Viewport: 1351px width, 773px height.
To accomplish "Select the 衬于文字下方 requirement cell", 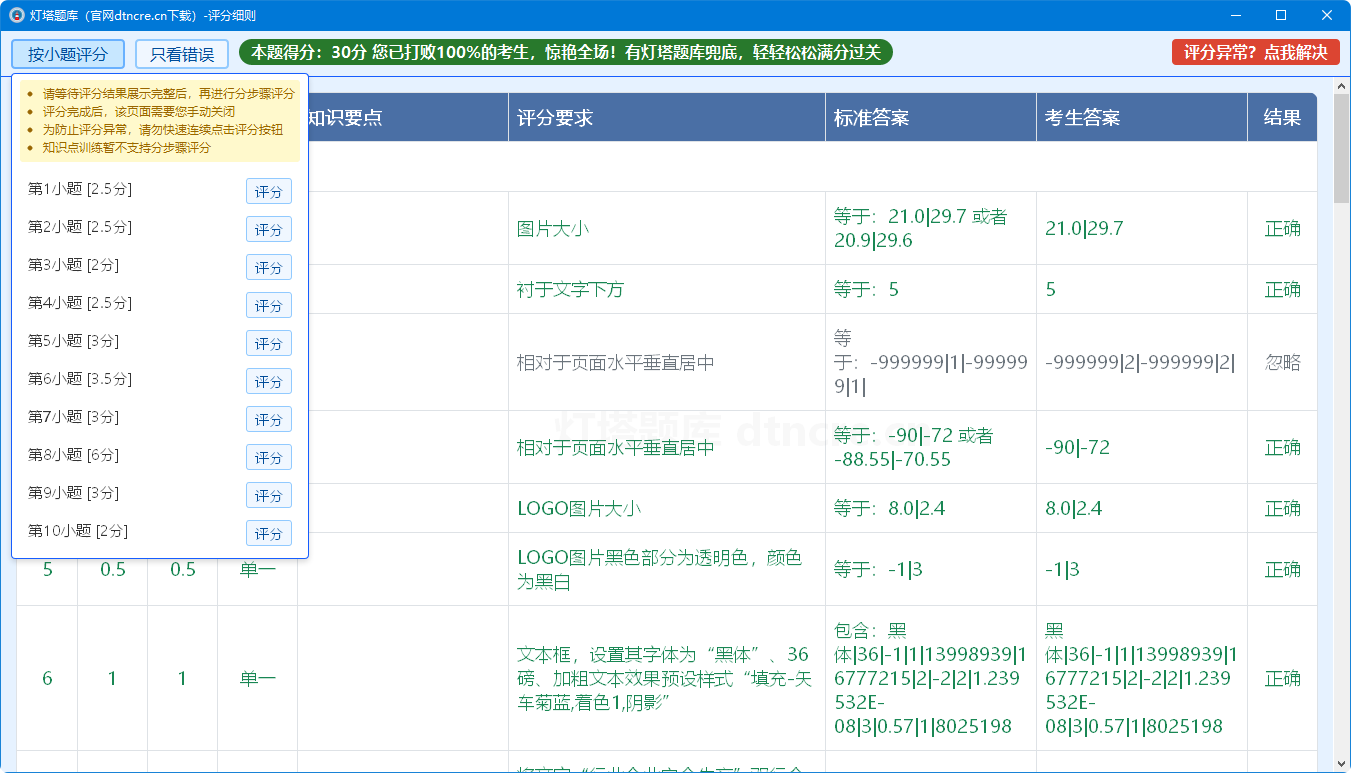I will pyautogui.click(x=667, y=289).
